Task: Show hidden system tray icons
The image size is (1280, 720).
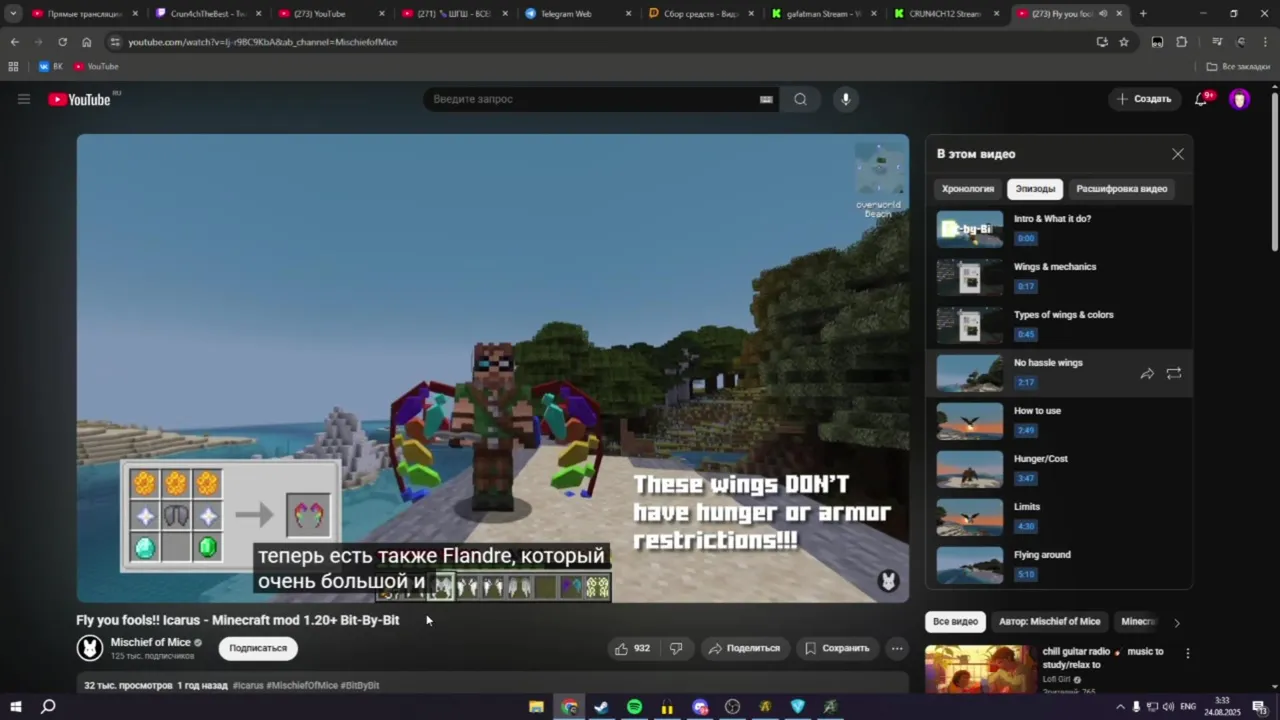Action: [1120, 707]
